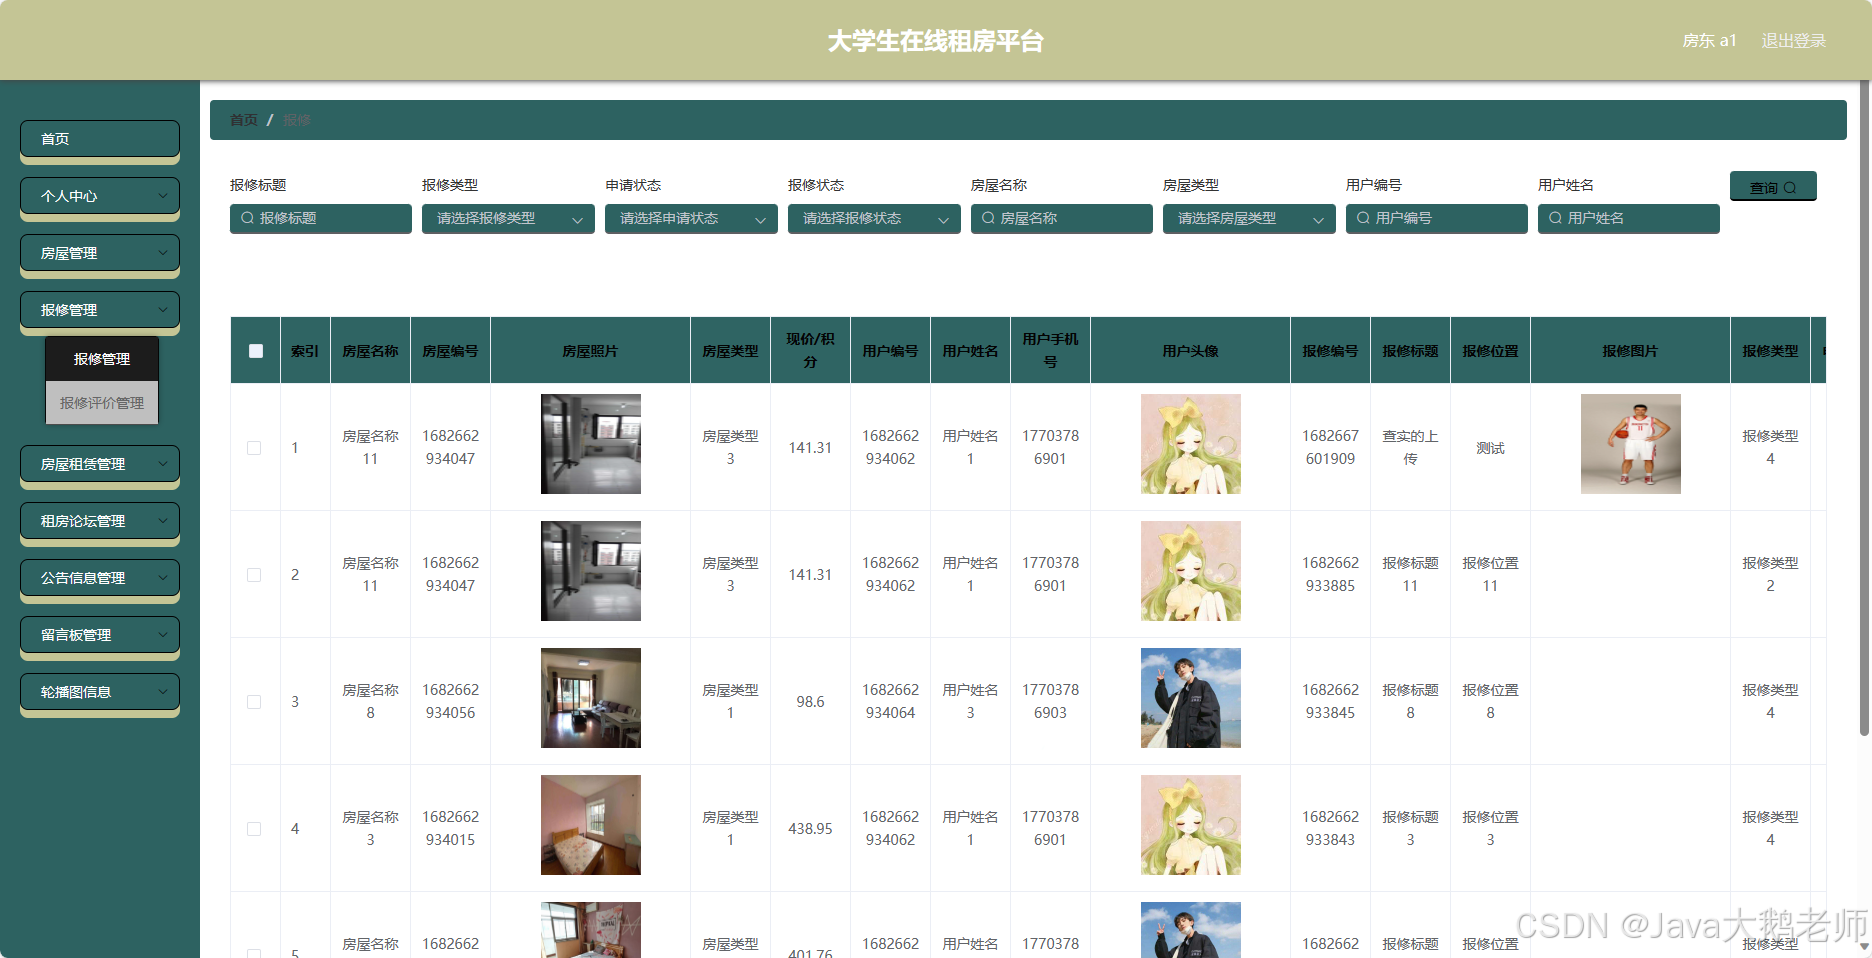This screenshot has height=958, width=1872.
Task: Click the 测试 repair location cell
Action: (x=1490, y=448)
